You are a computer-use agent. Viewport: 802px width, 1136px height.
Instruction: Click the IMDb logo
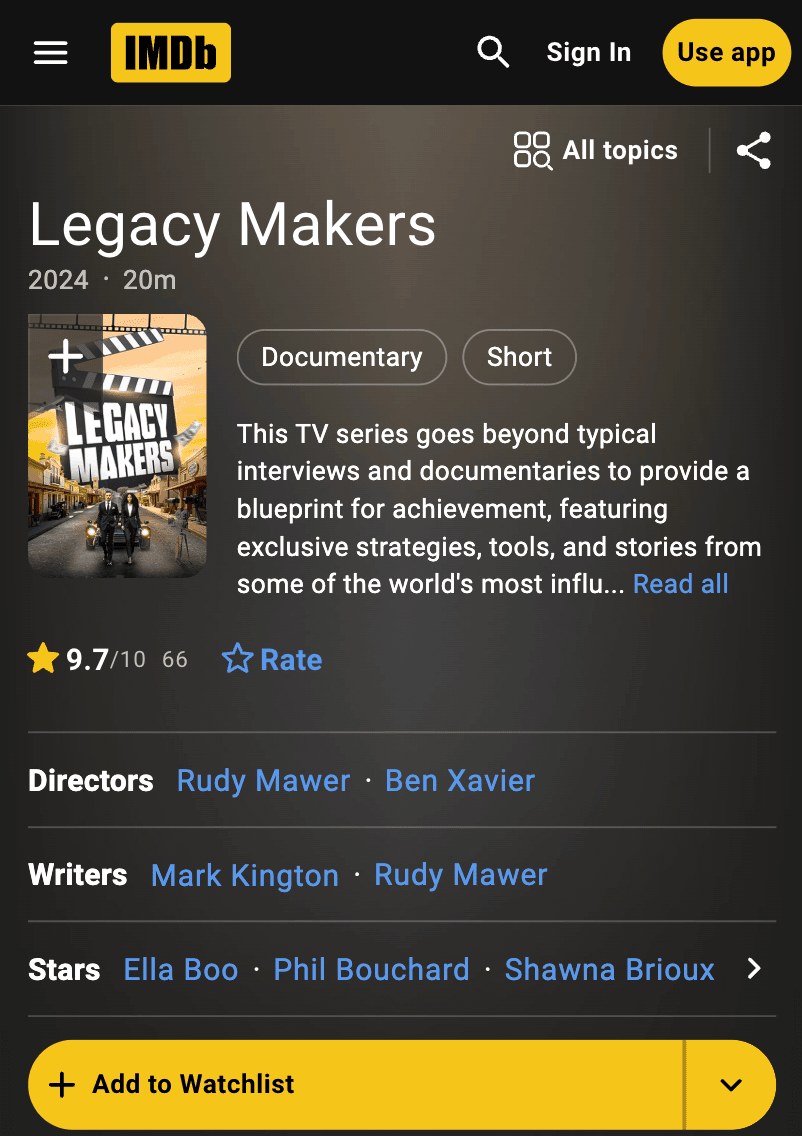[x=171, y=53]
